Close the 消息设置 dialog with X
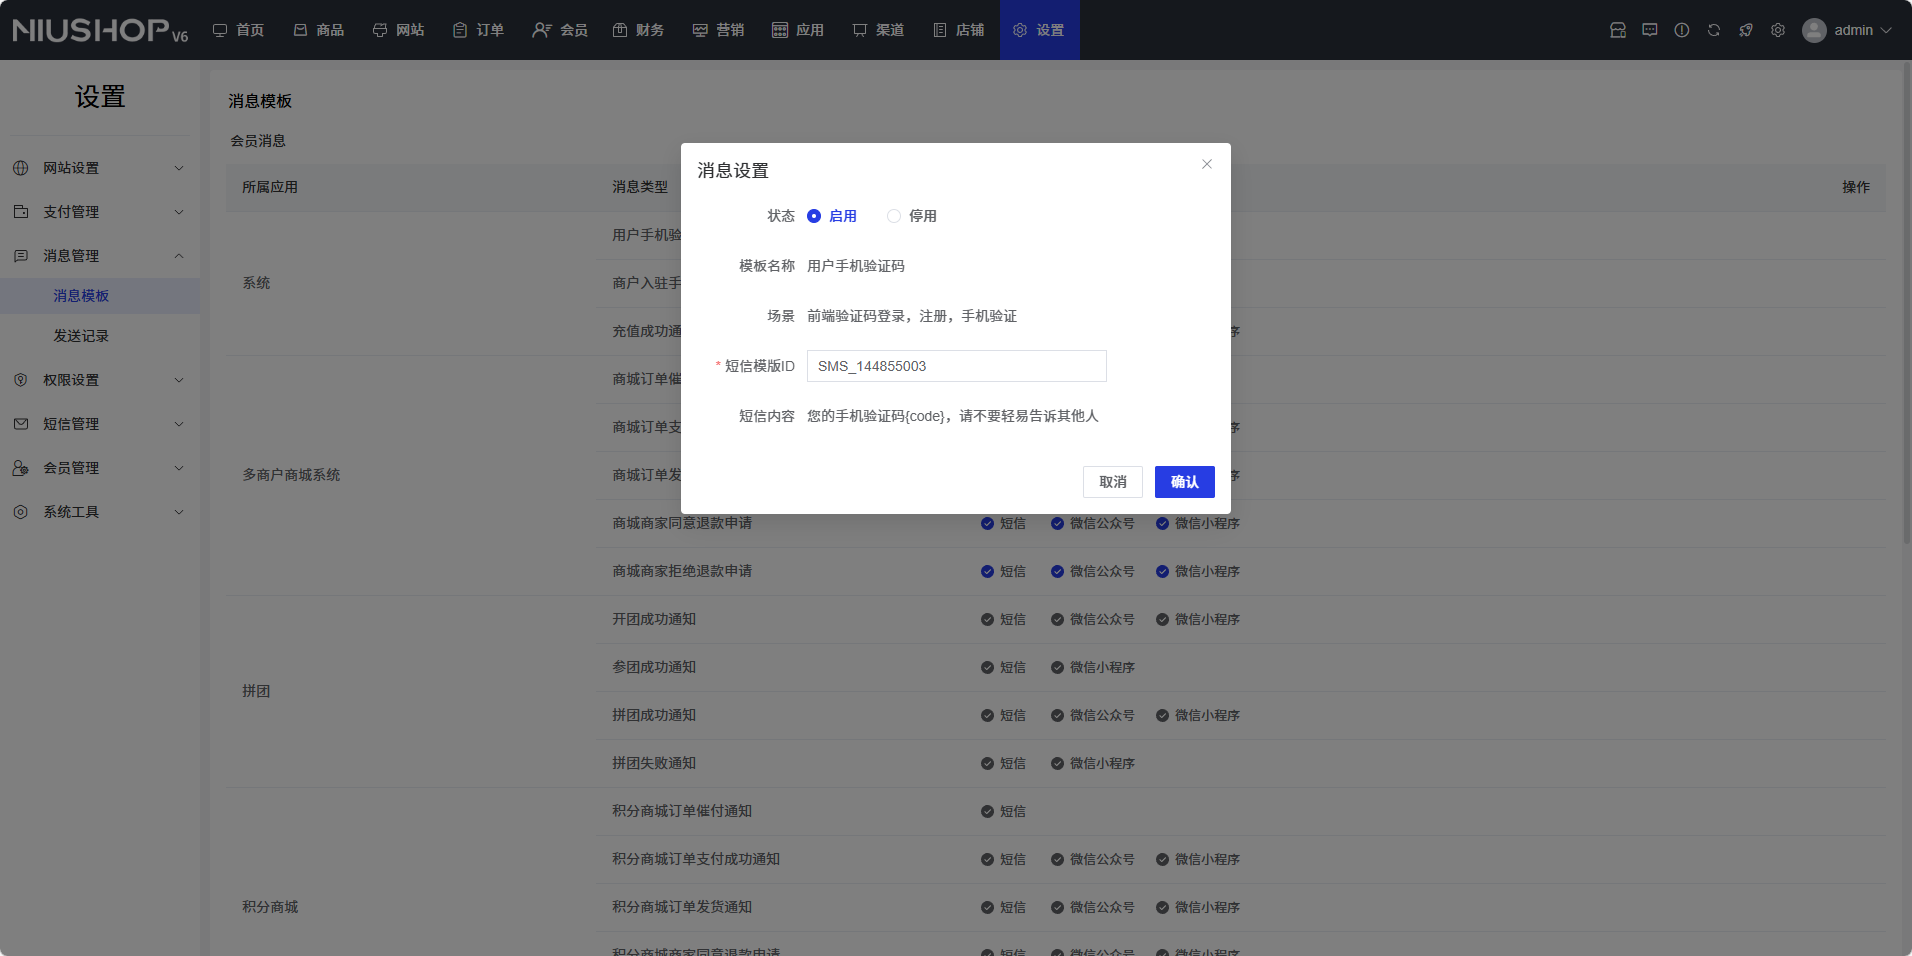 tap(1207, 164)
